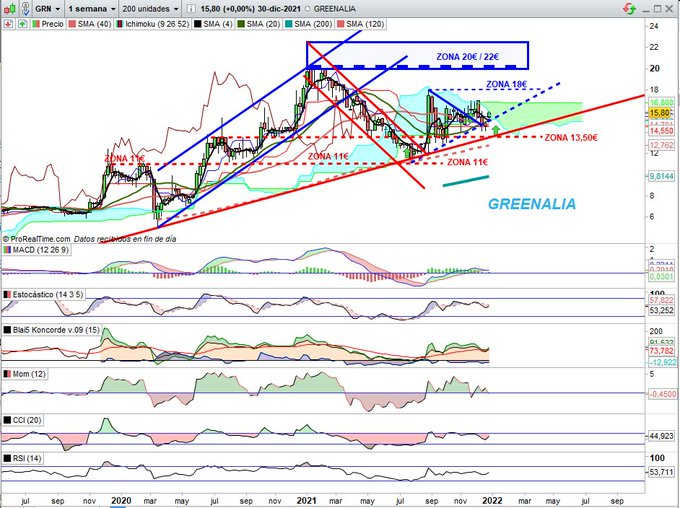
Task: Select the CCI value 44,923
Action: (x=662, y=436)
